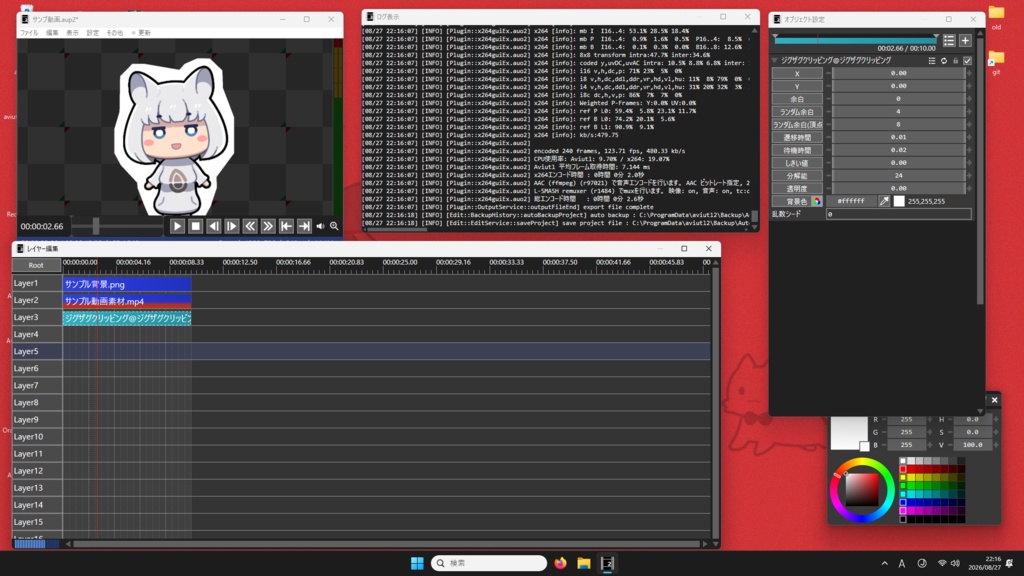Click the 遷移時間 parameter button
The height and width of the screenshot is (576, 1024).
[x=797, y=137]
